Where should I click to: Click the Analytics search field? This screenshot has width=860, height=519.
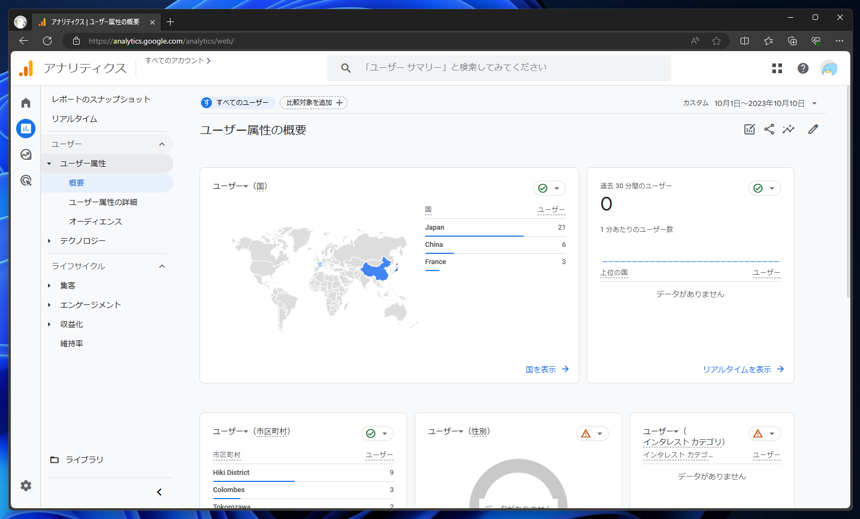click(x=499, y=68)
